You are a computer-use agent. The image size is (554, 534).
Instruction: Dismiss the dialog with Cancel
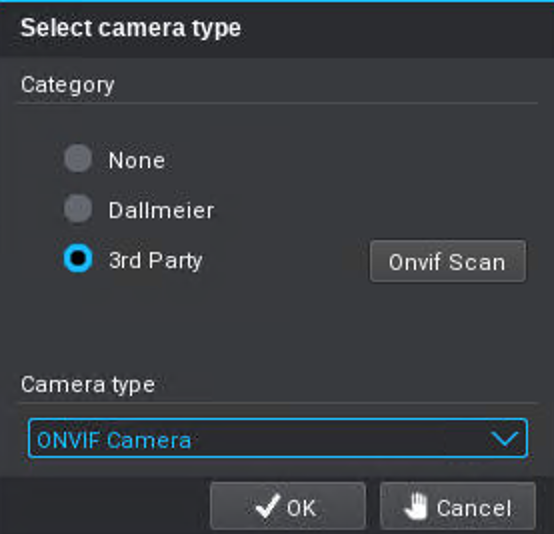pos(458,506)
